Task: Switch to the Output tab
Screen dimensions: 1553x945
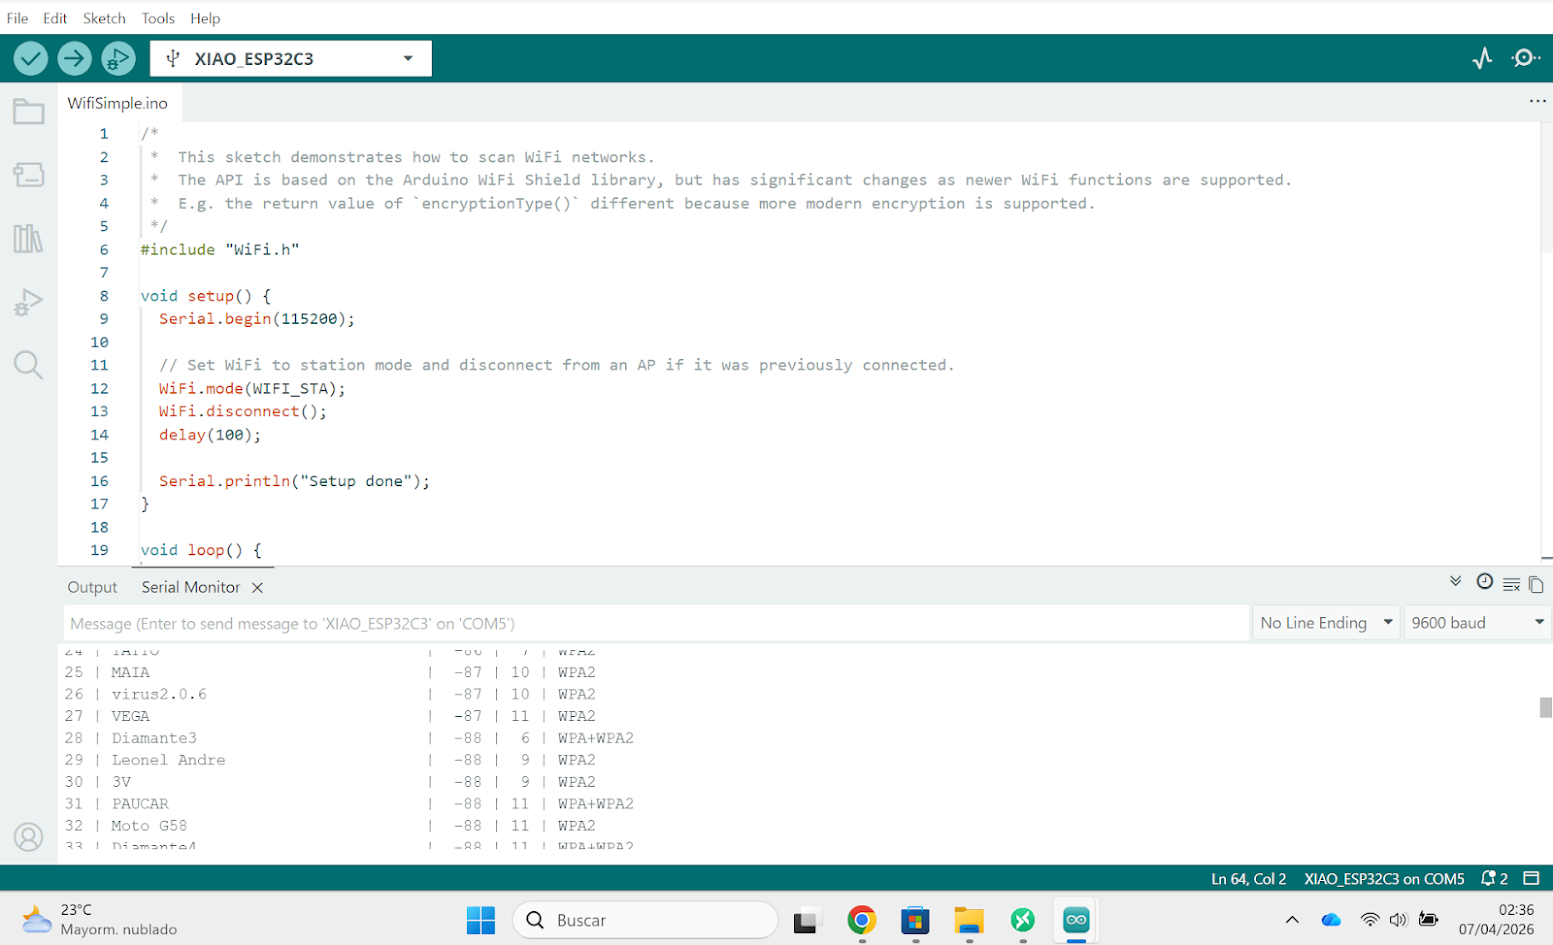Action: tap(92, 588)
